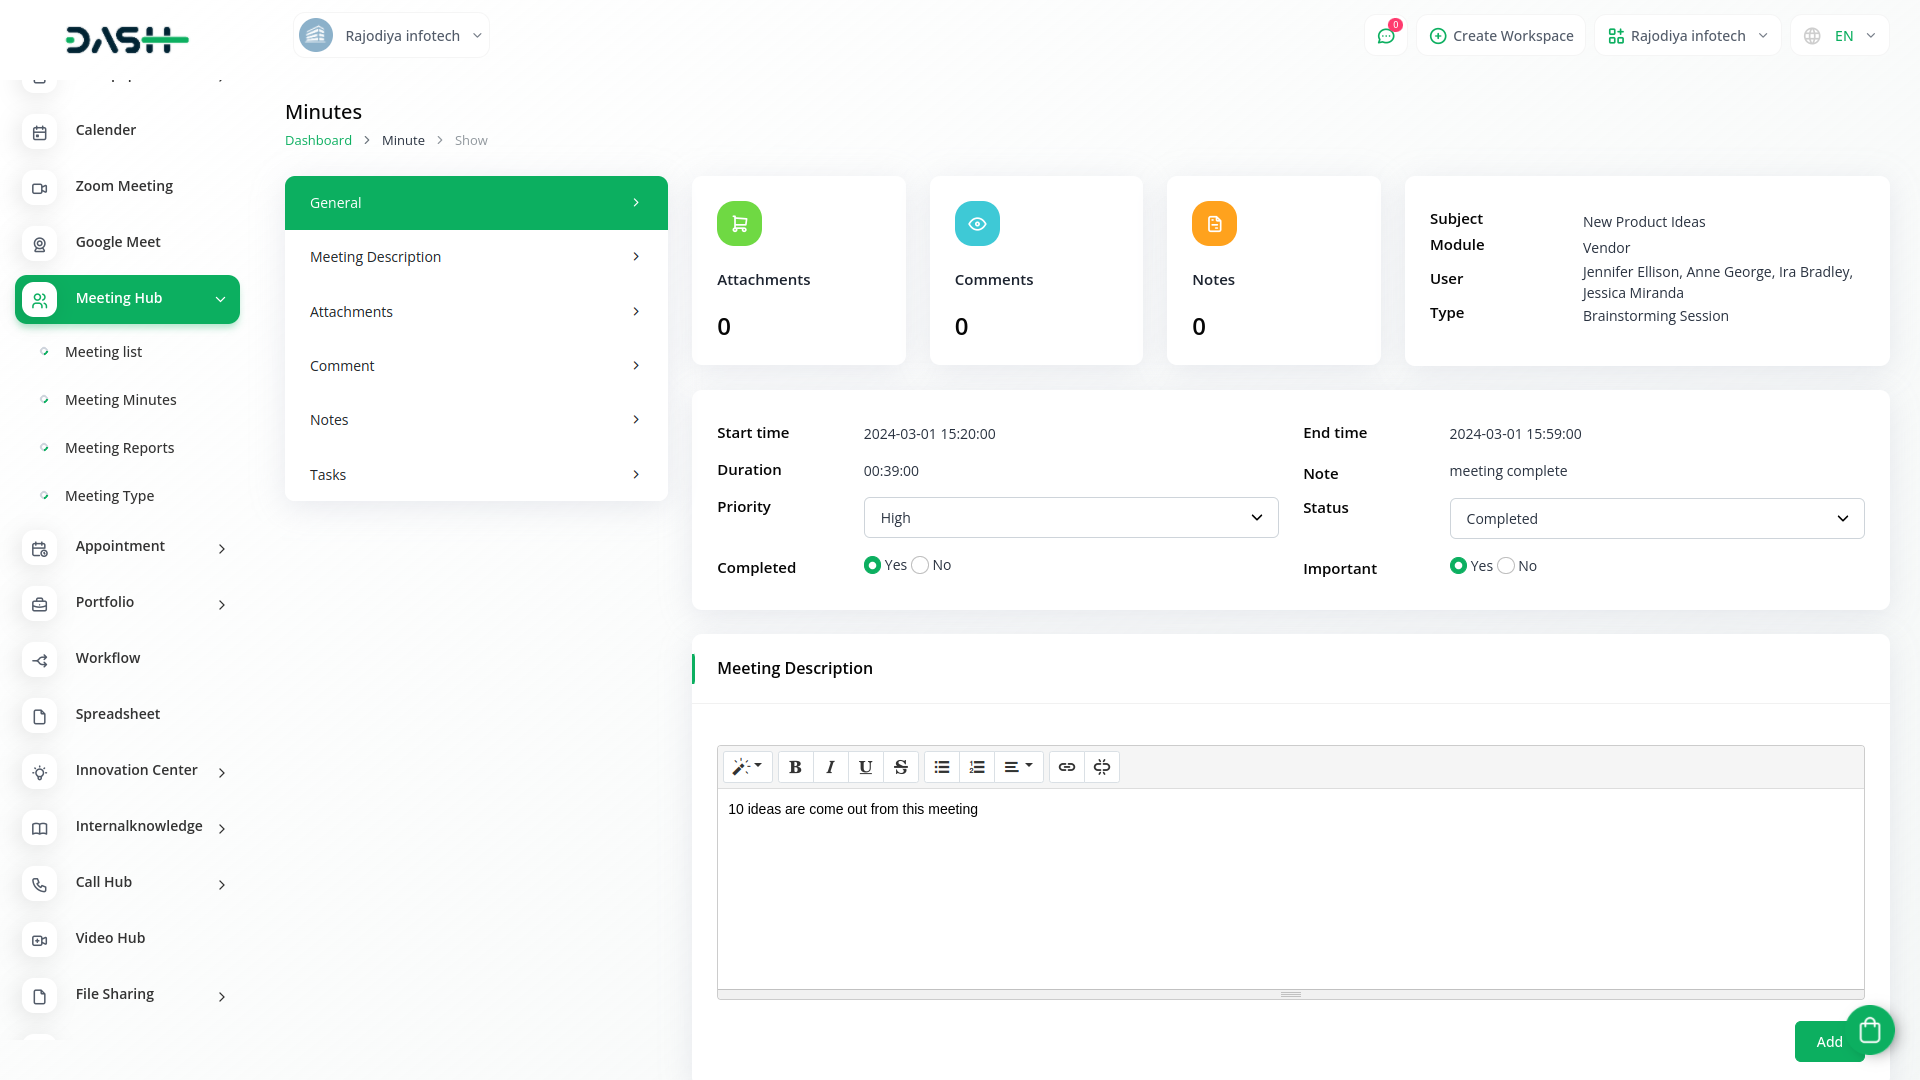The image size is (1920, 1080).
Task: Apply underline formatting in editor
Action: point(865,767)
